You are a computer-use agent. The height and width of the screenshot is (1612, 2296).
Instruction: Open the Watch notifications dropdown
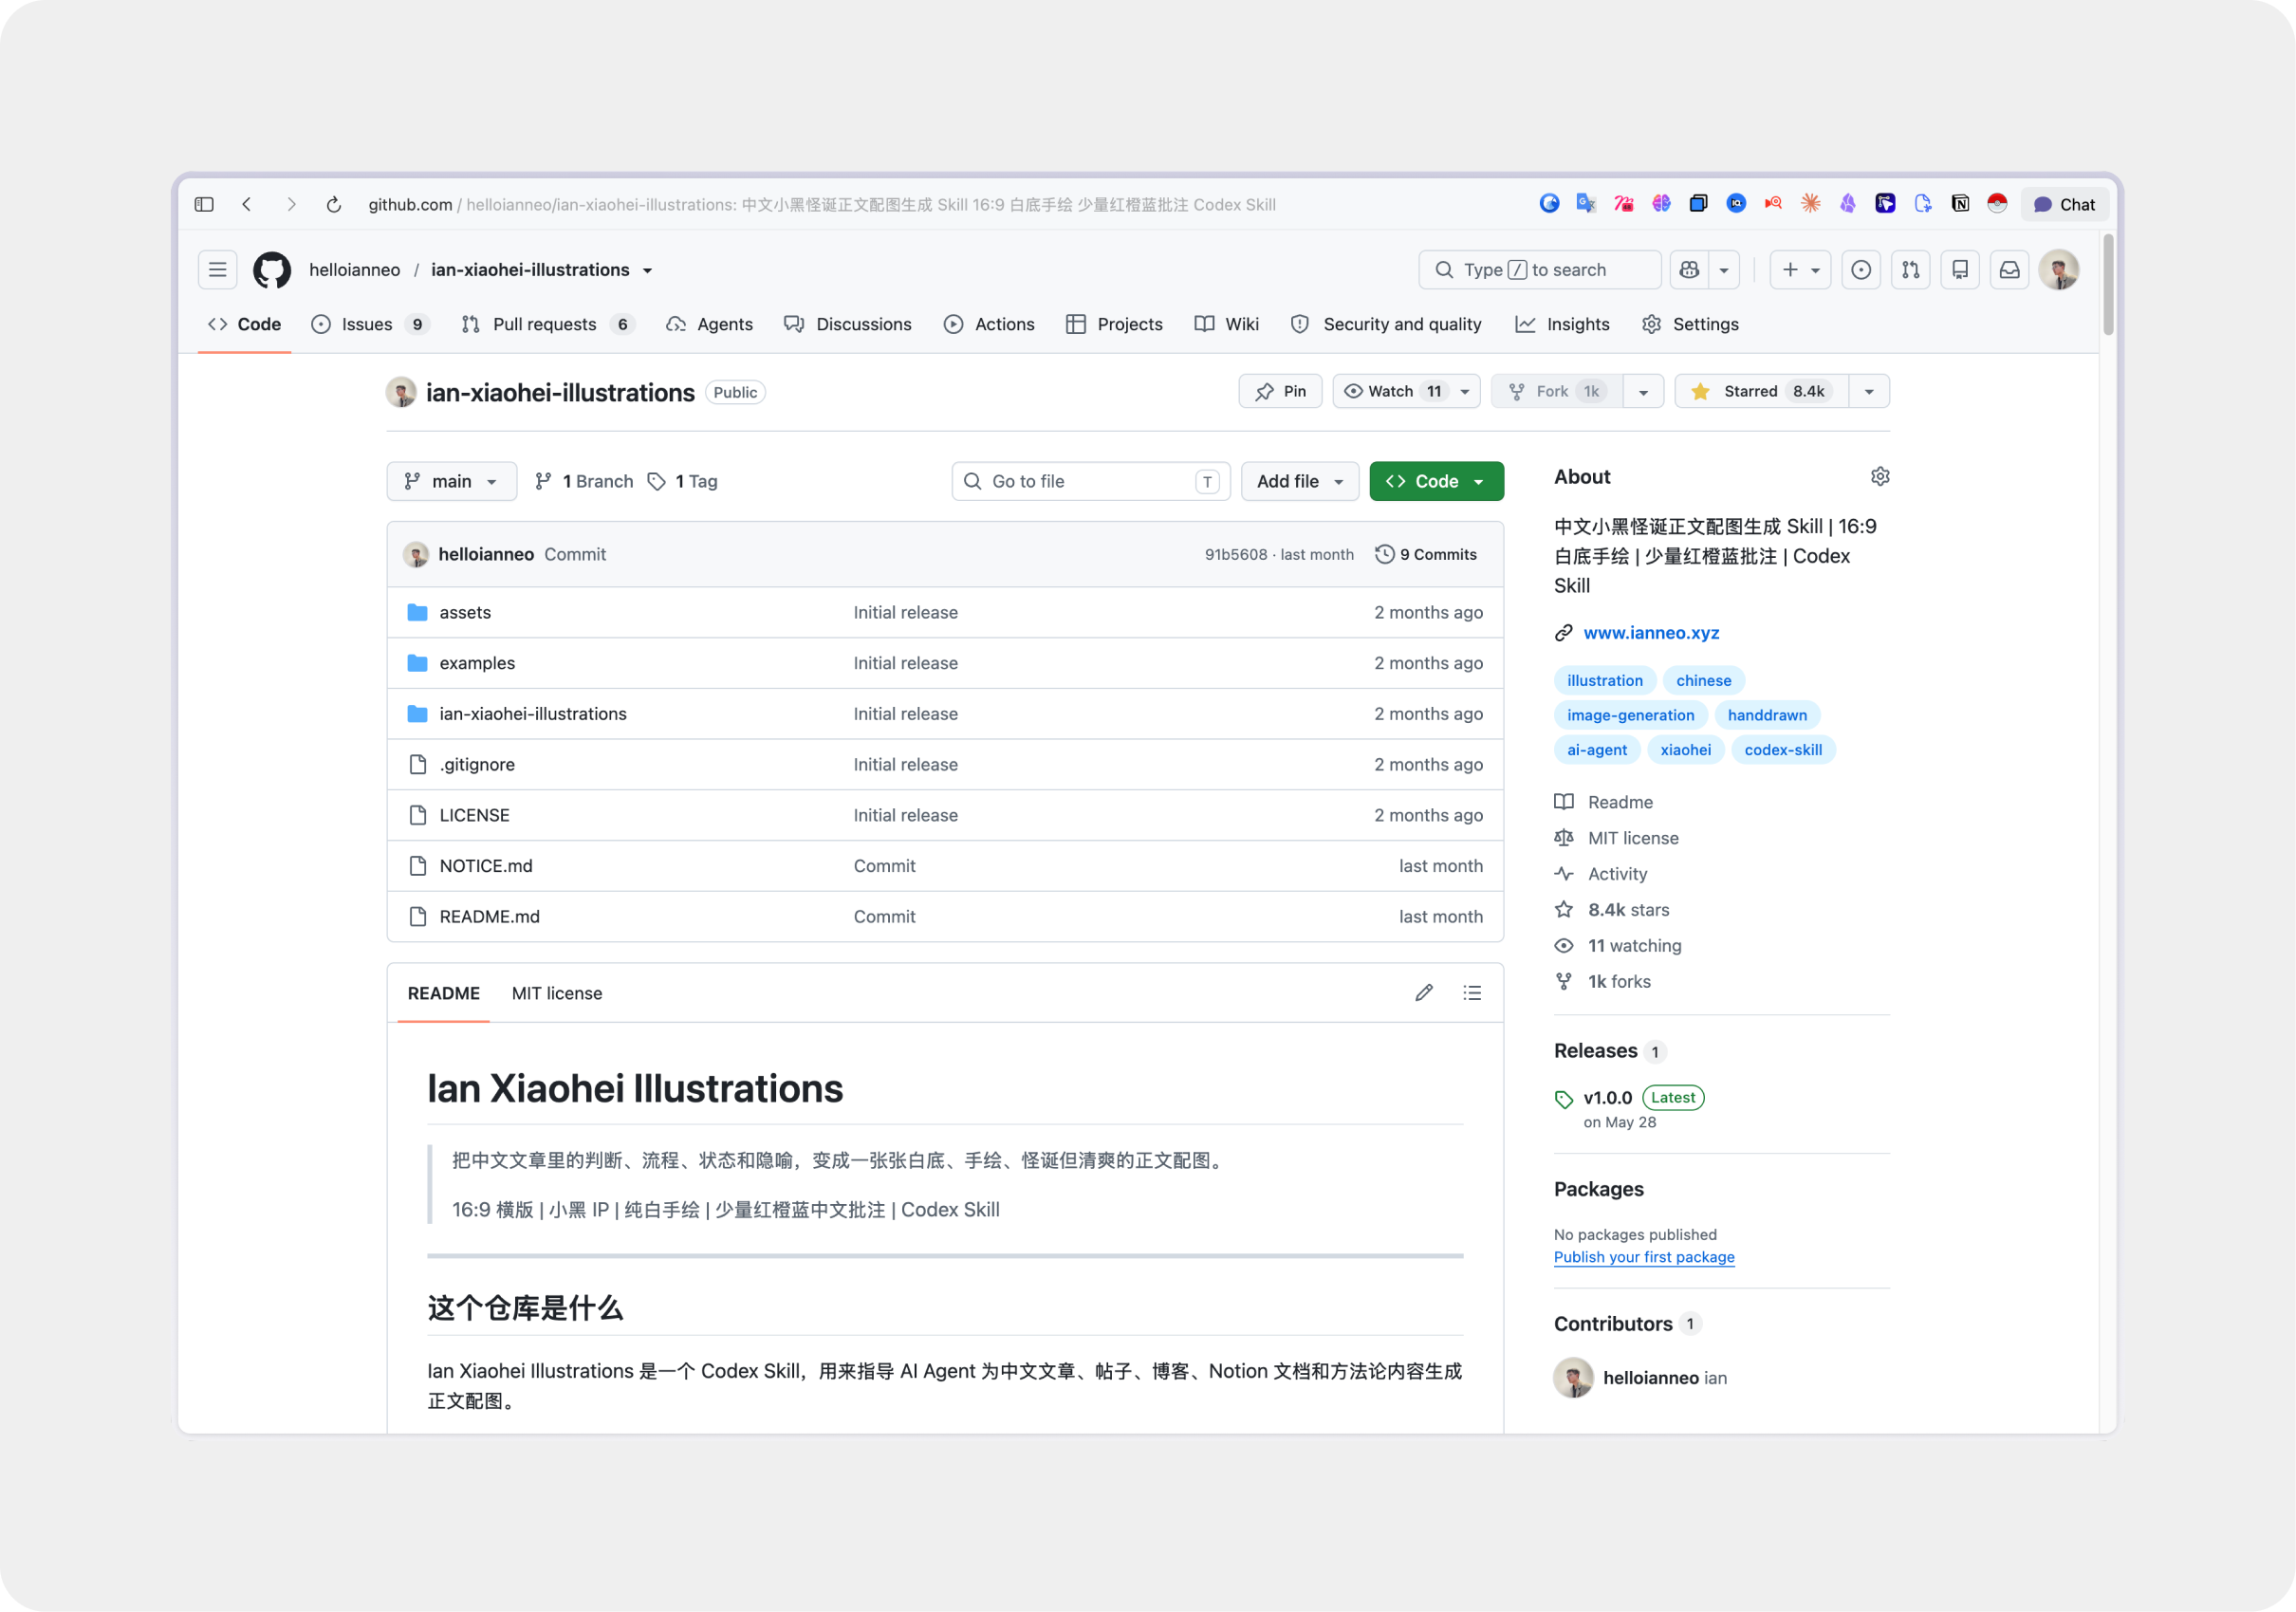1407,391
